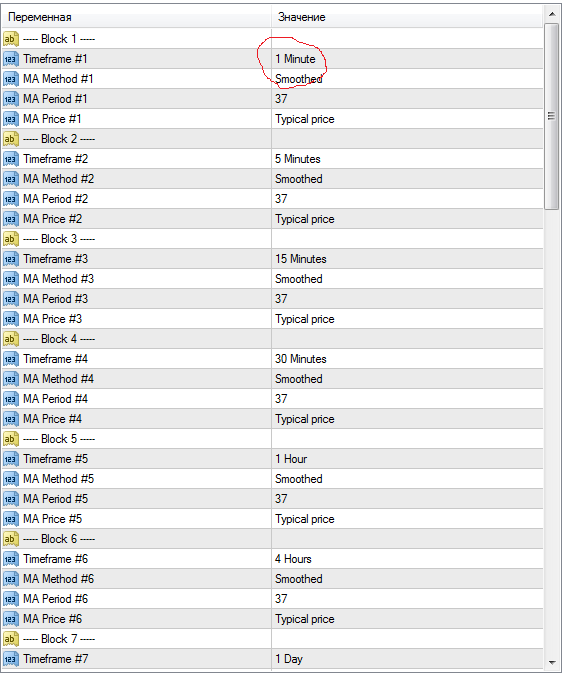The height and width of the screenshot is (674, 565).
Task: Click the Переменная column header
Action: click(x=137, y=17)
